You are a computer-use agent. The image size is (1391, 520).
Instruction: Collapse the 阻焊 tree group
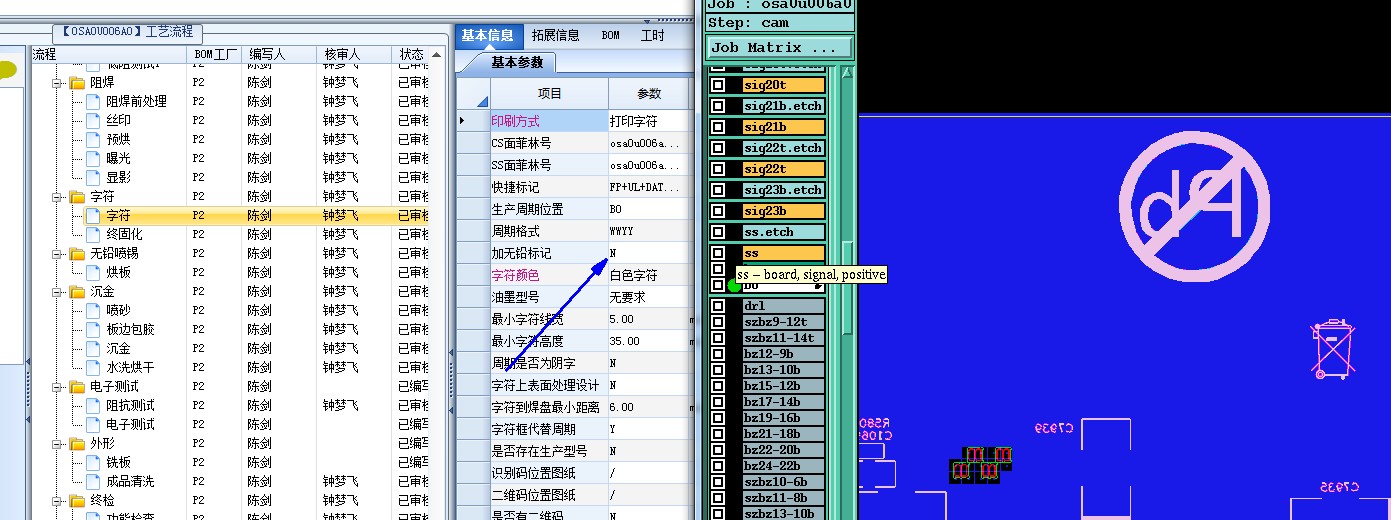pyautogui.click(x=58, y=83)
